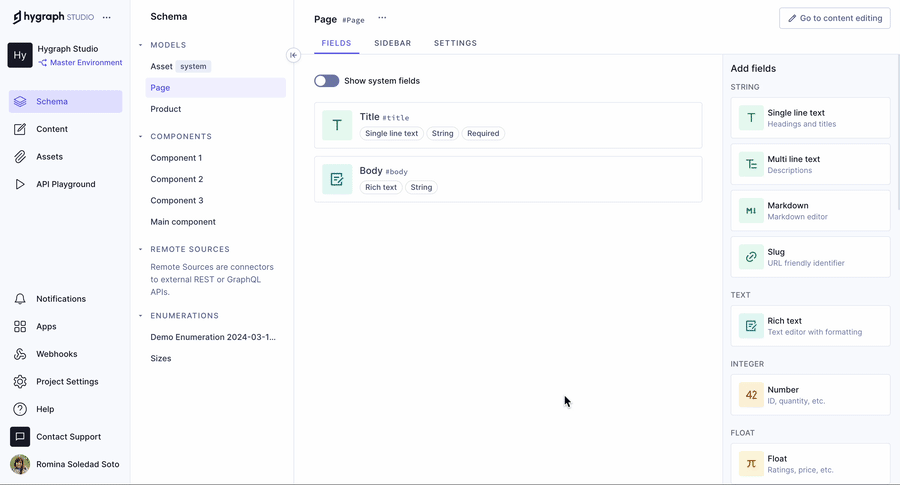Collapse the schema sidebar panel
Viewport: 900px width, 485px height.
click(293, 56)
